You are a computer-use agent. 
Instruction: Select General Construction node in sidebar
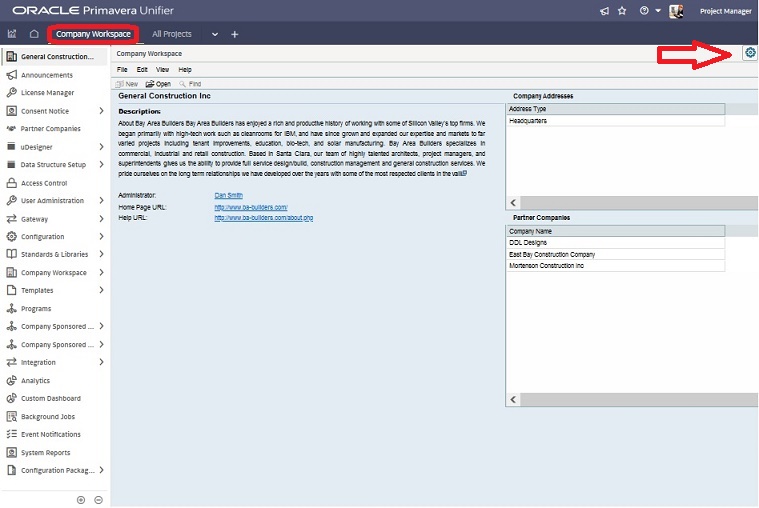coord(54,57)
